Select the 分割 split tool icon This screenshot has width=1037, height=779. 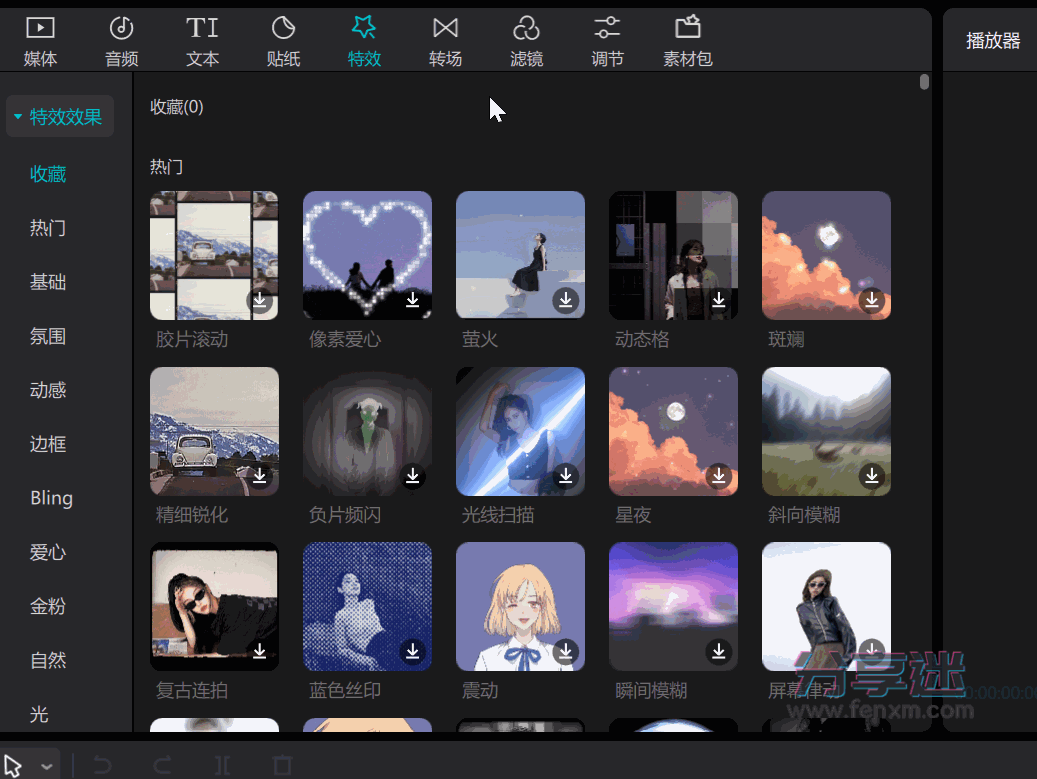pos(222,764)
